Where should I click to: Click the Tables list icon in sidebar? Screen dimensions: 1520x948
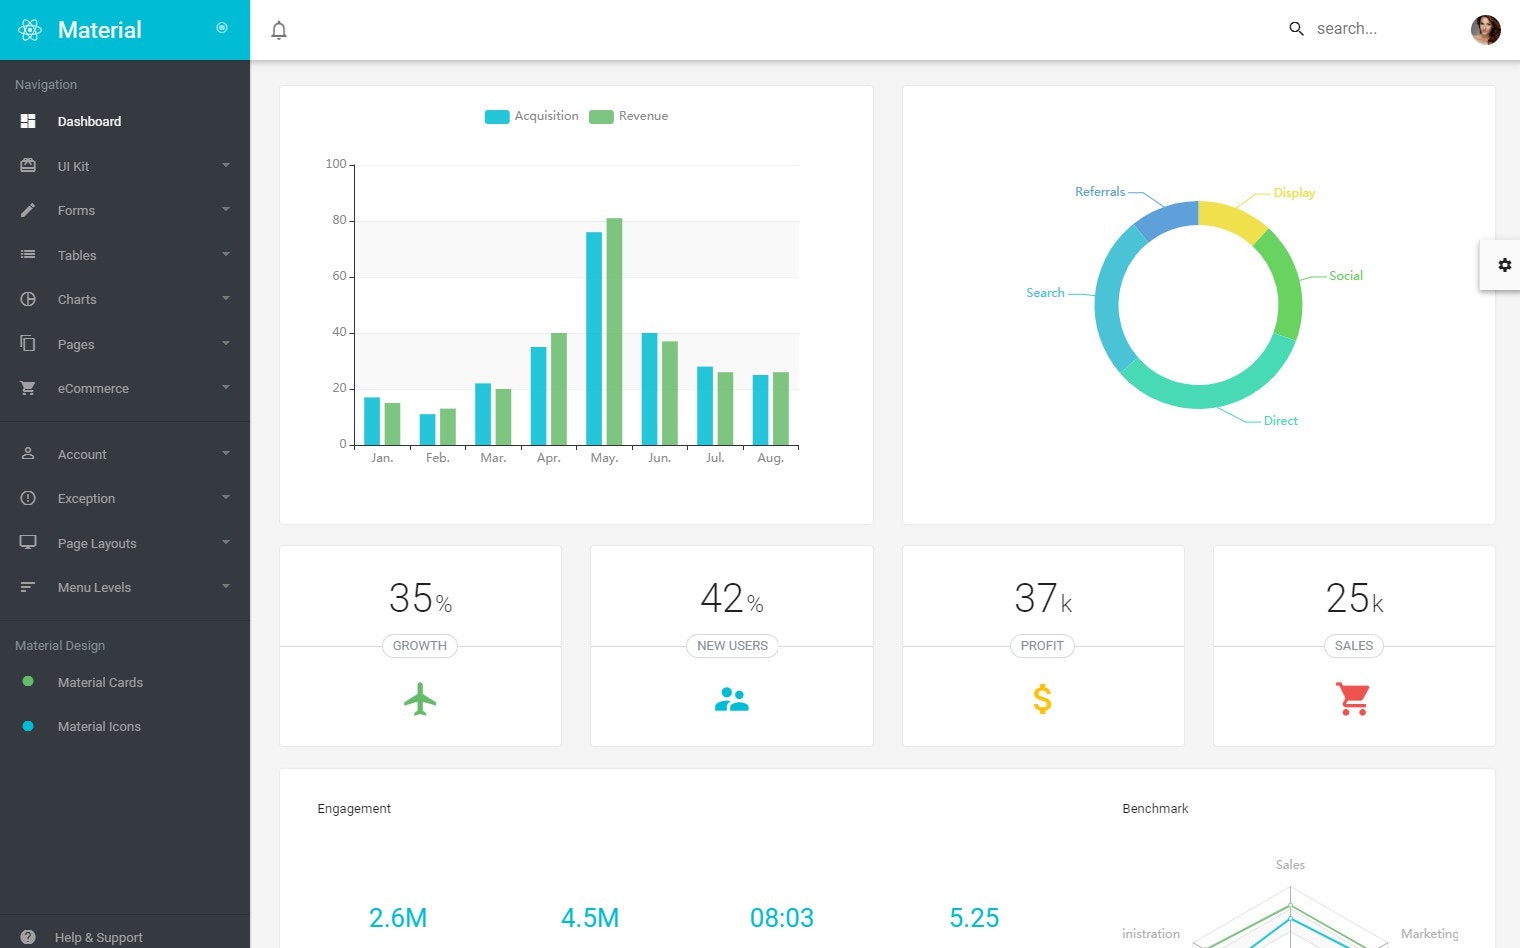[28, 255]
